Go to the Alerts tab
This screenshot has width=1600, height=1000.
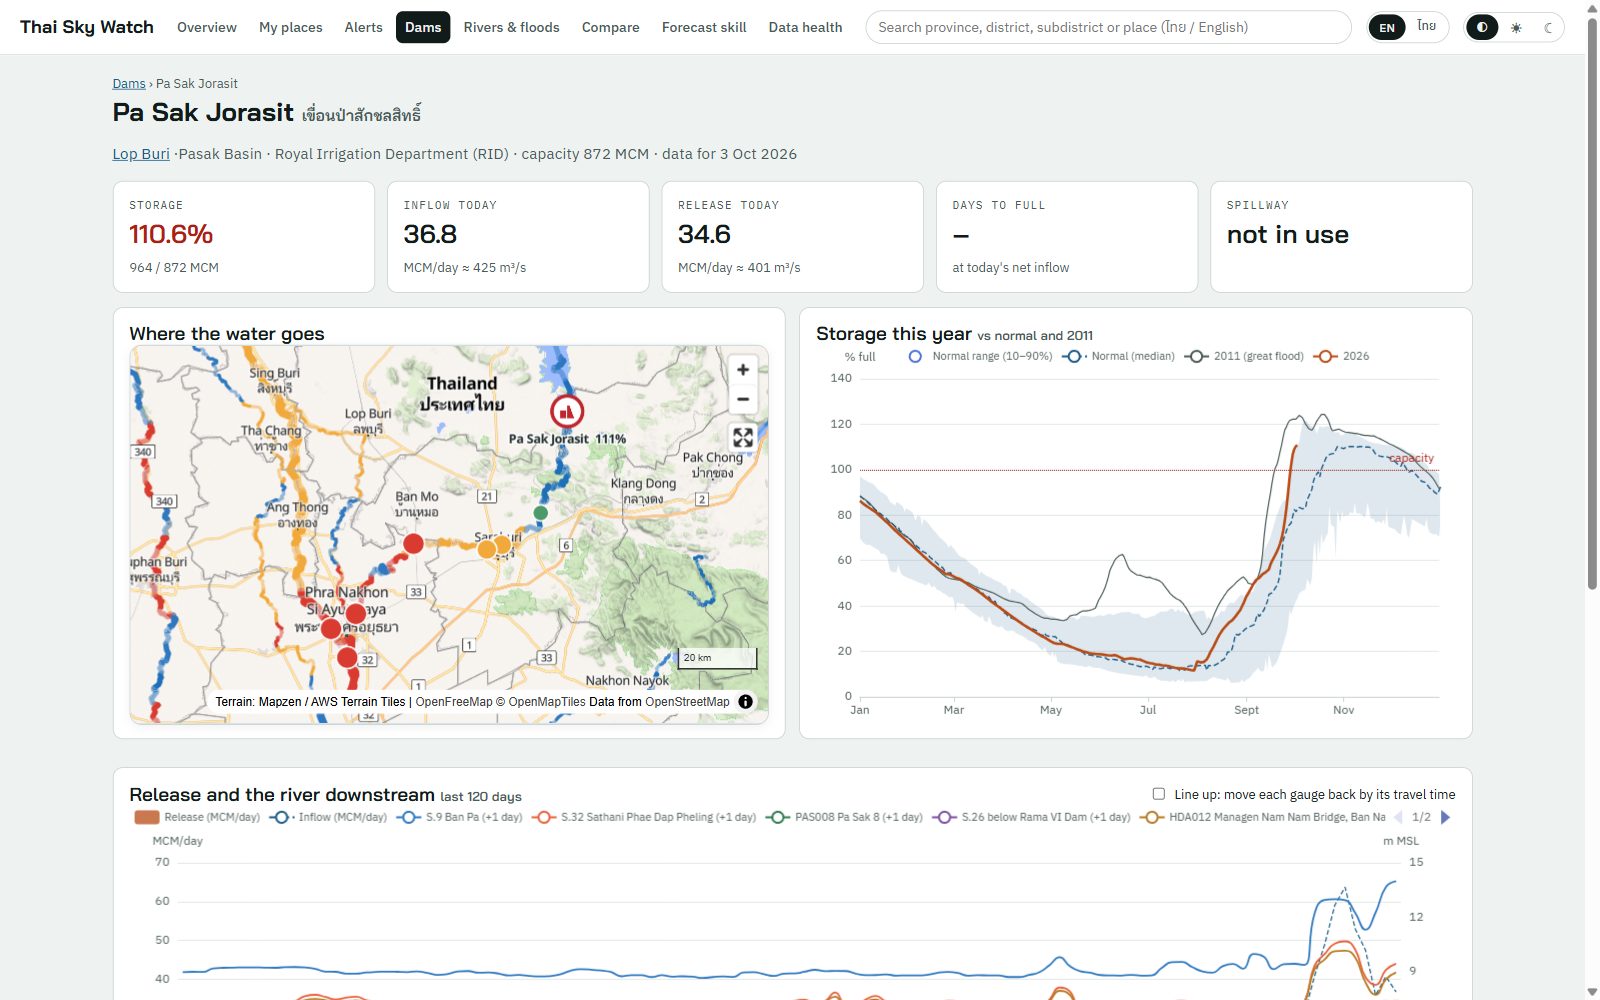coord(364,27)
